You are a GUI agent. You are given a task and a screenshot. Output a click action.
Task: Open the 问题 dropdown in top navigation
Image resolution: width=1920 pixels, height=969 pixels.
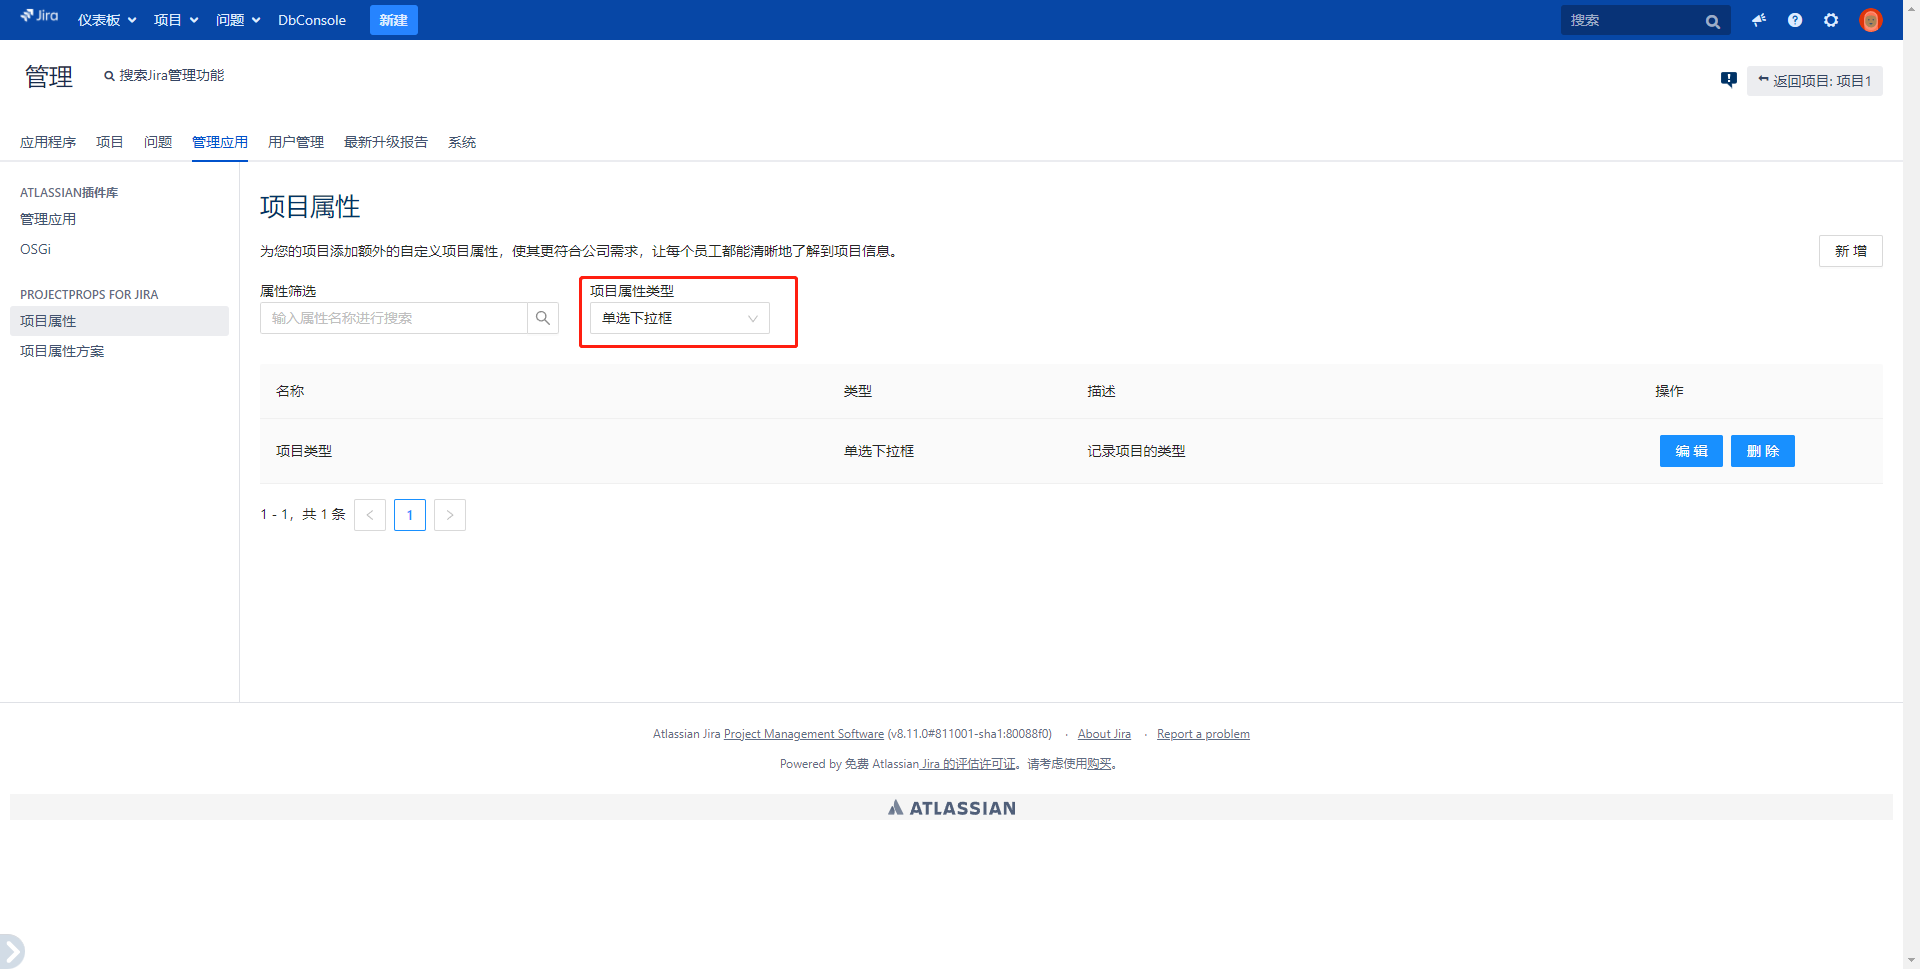coord(238,20)
